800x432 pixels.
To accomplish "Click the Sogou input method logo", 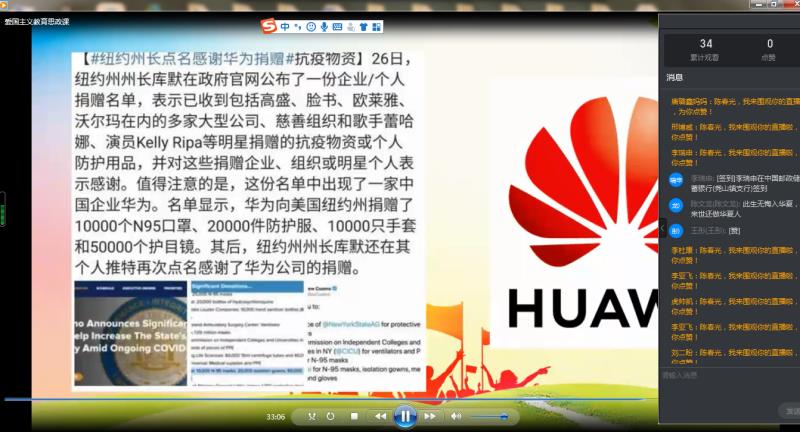I will [x=268, y=26].
